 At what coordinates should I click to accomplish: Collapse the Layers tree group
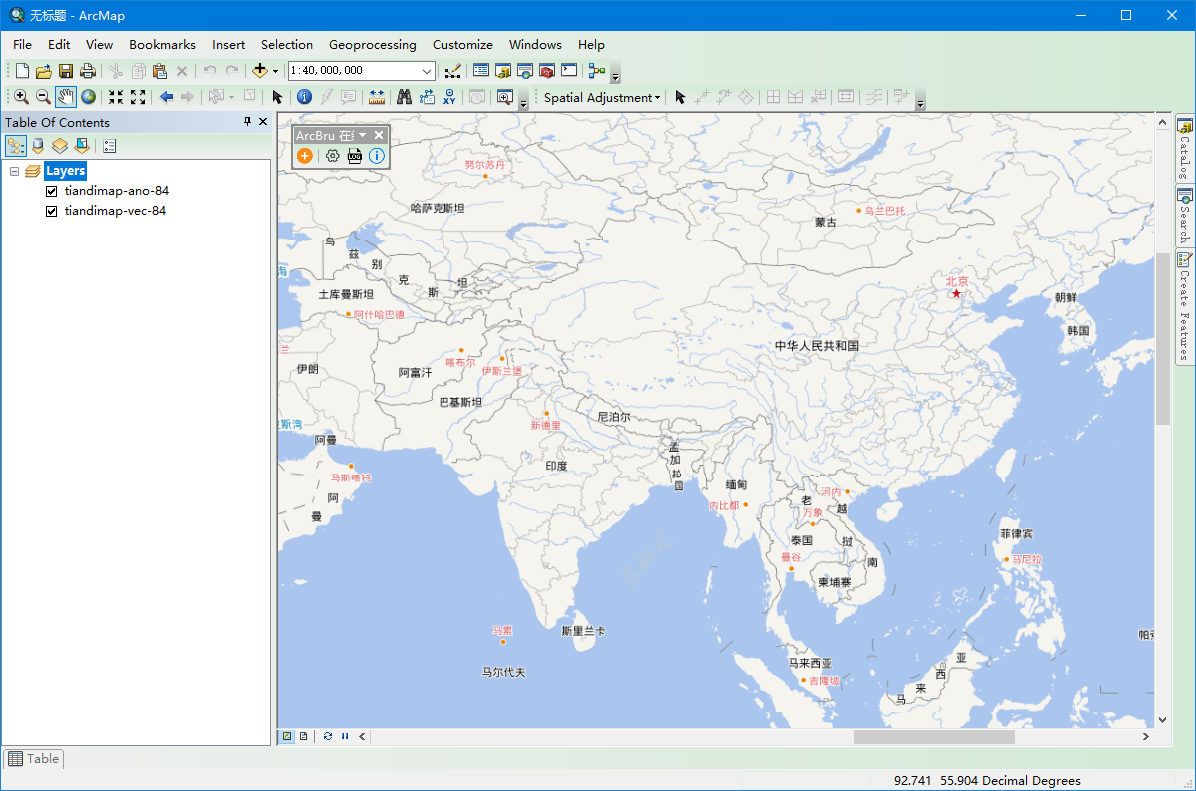14,172
